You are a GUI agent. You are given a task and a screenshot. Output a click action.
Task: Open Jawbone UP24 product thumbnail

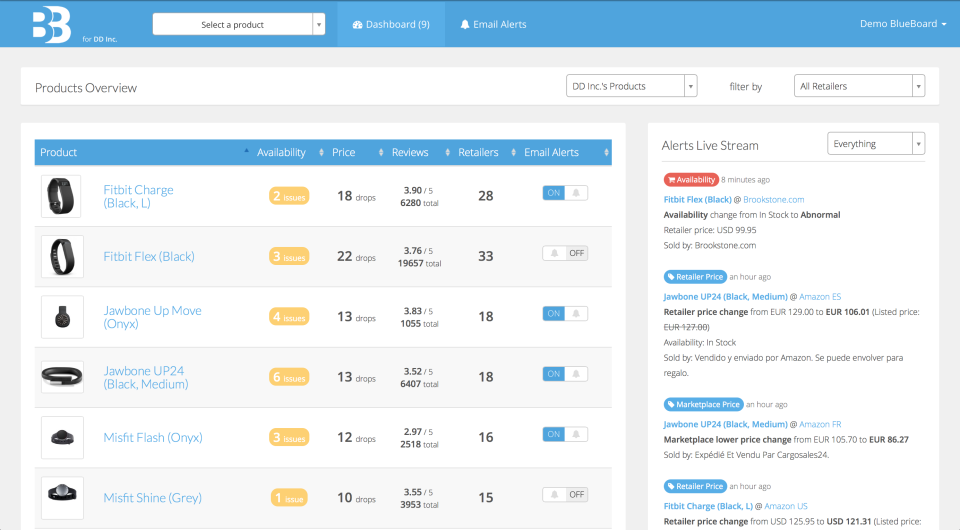(x=62, y=377)
